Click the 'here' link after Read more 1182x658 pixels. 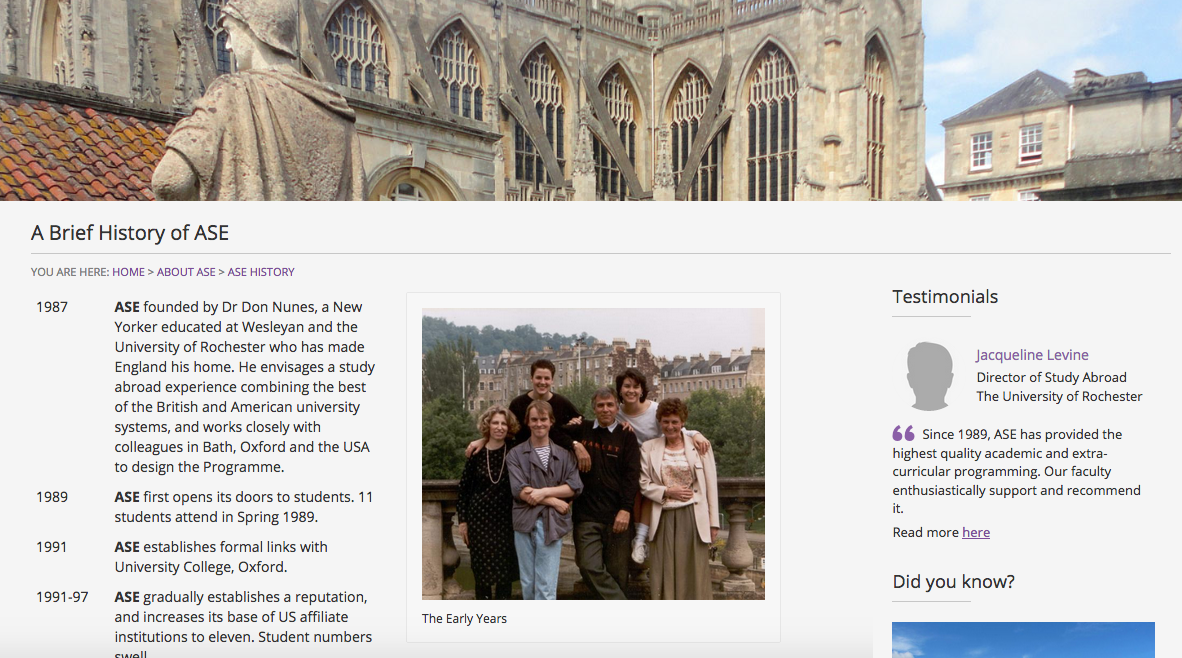coord(976,532)
